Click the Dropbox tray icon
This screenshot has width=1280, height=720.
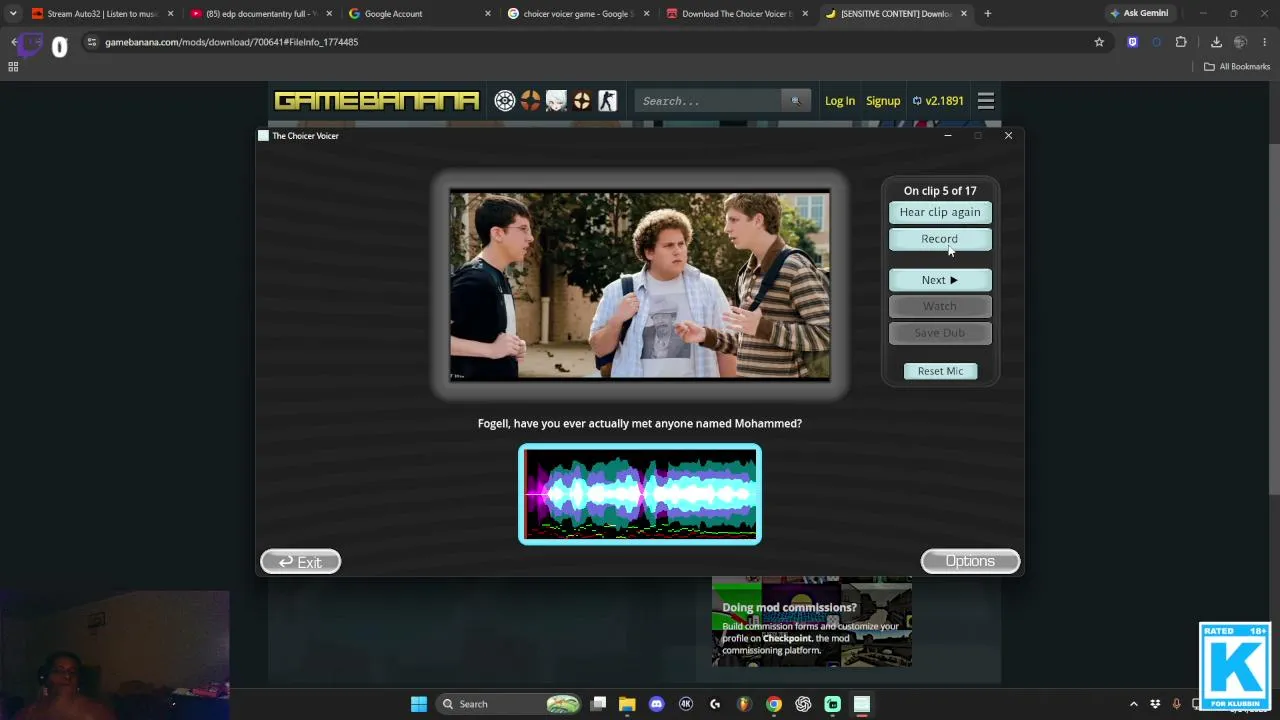click(1156, 704)
